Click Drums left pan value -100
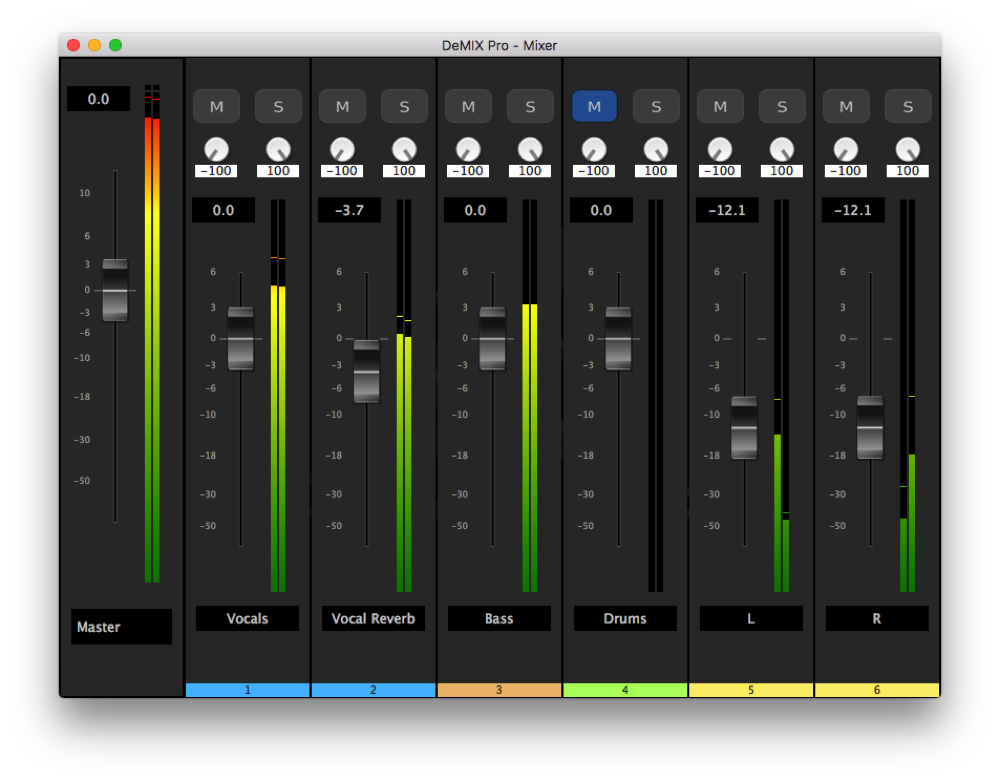This screenshot has width=1000, height=782. click(594, 171)
